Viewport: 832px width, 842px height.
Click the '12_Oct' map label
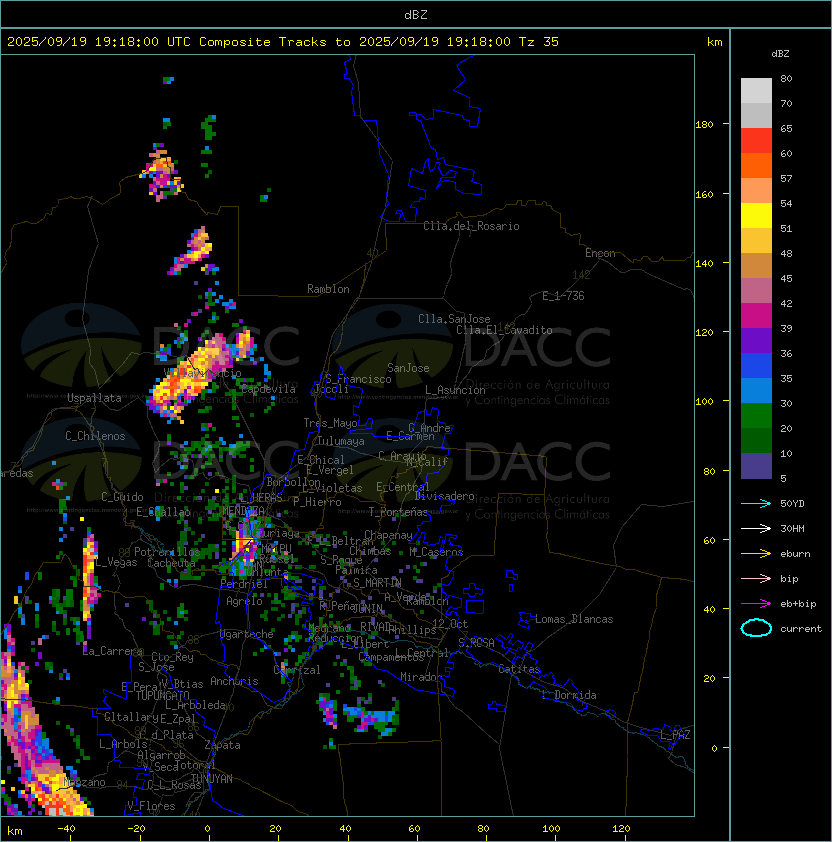[x=450, y=624]
